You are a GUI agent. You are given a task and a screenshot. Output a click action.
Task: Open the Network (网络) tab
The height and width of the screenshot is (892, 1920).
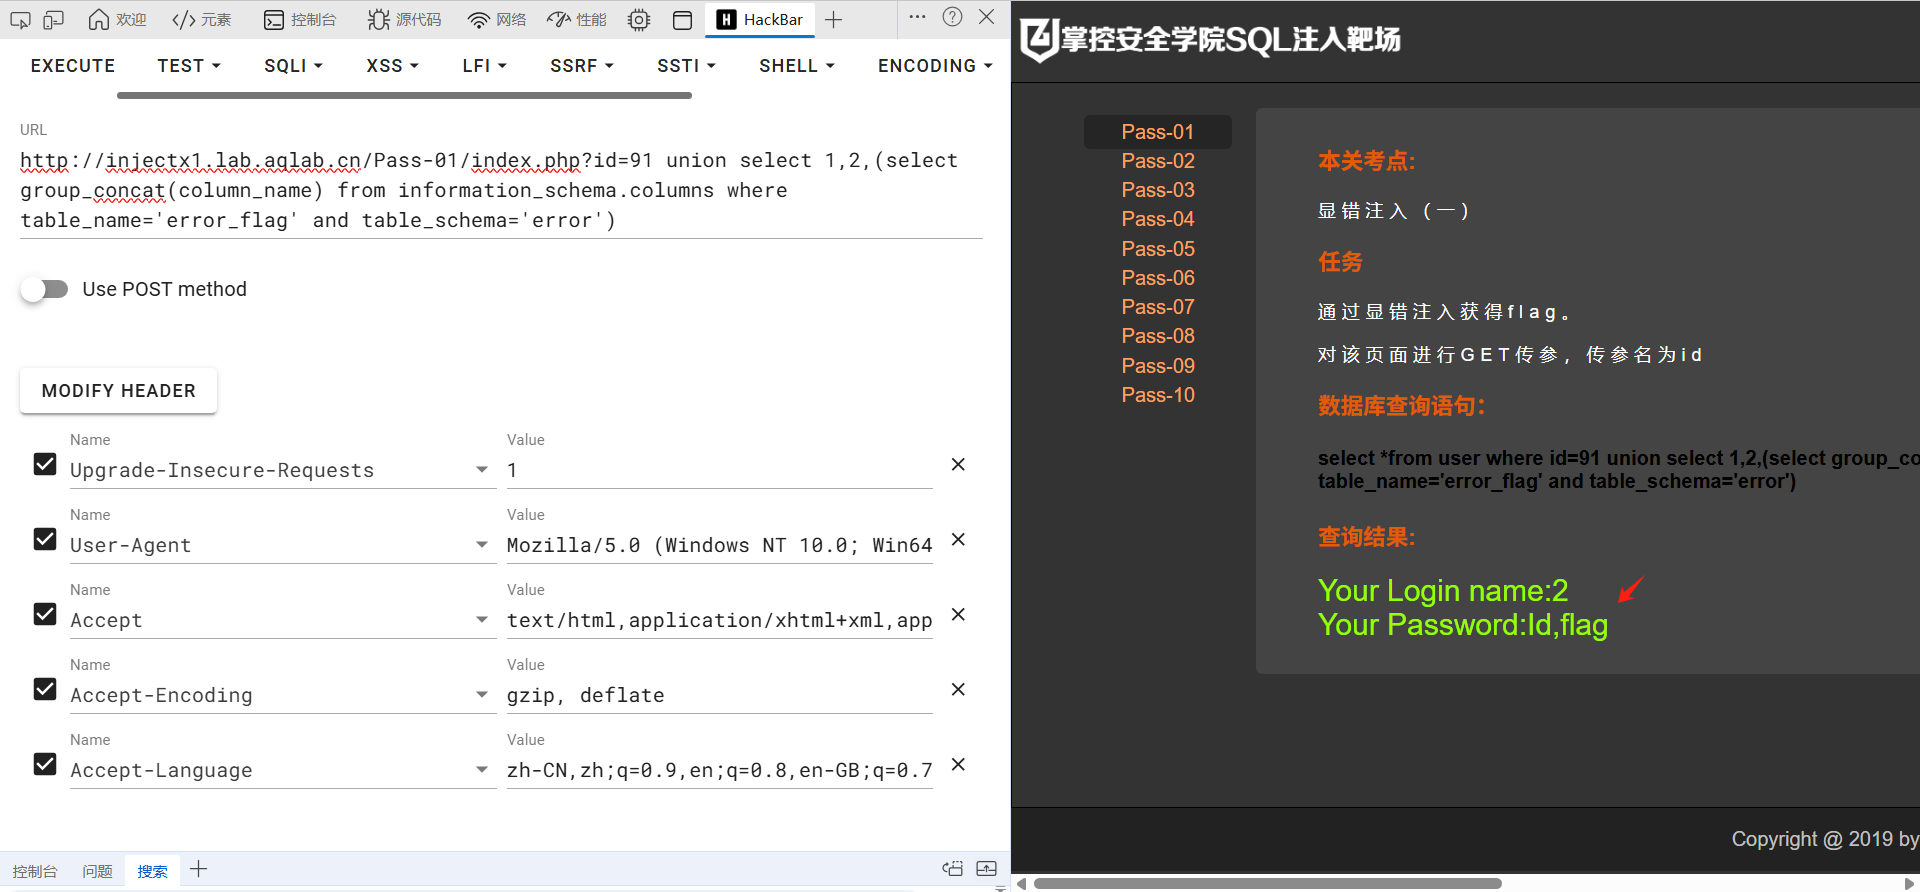coord(497,19)
